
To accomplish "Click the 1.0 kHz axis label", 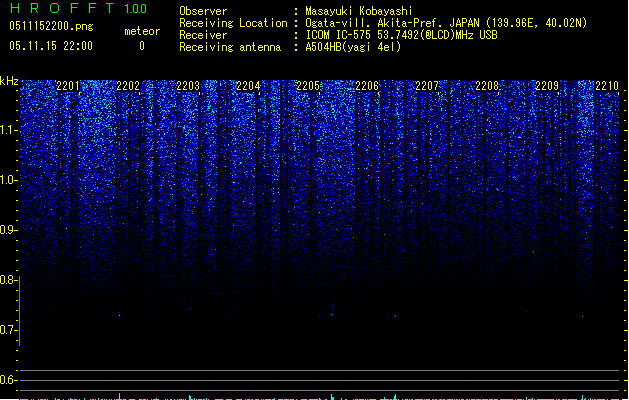I will point(8,180).
